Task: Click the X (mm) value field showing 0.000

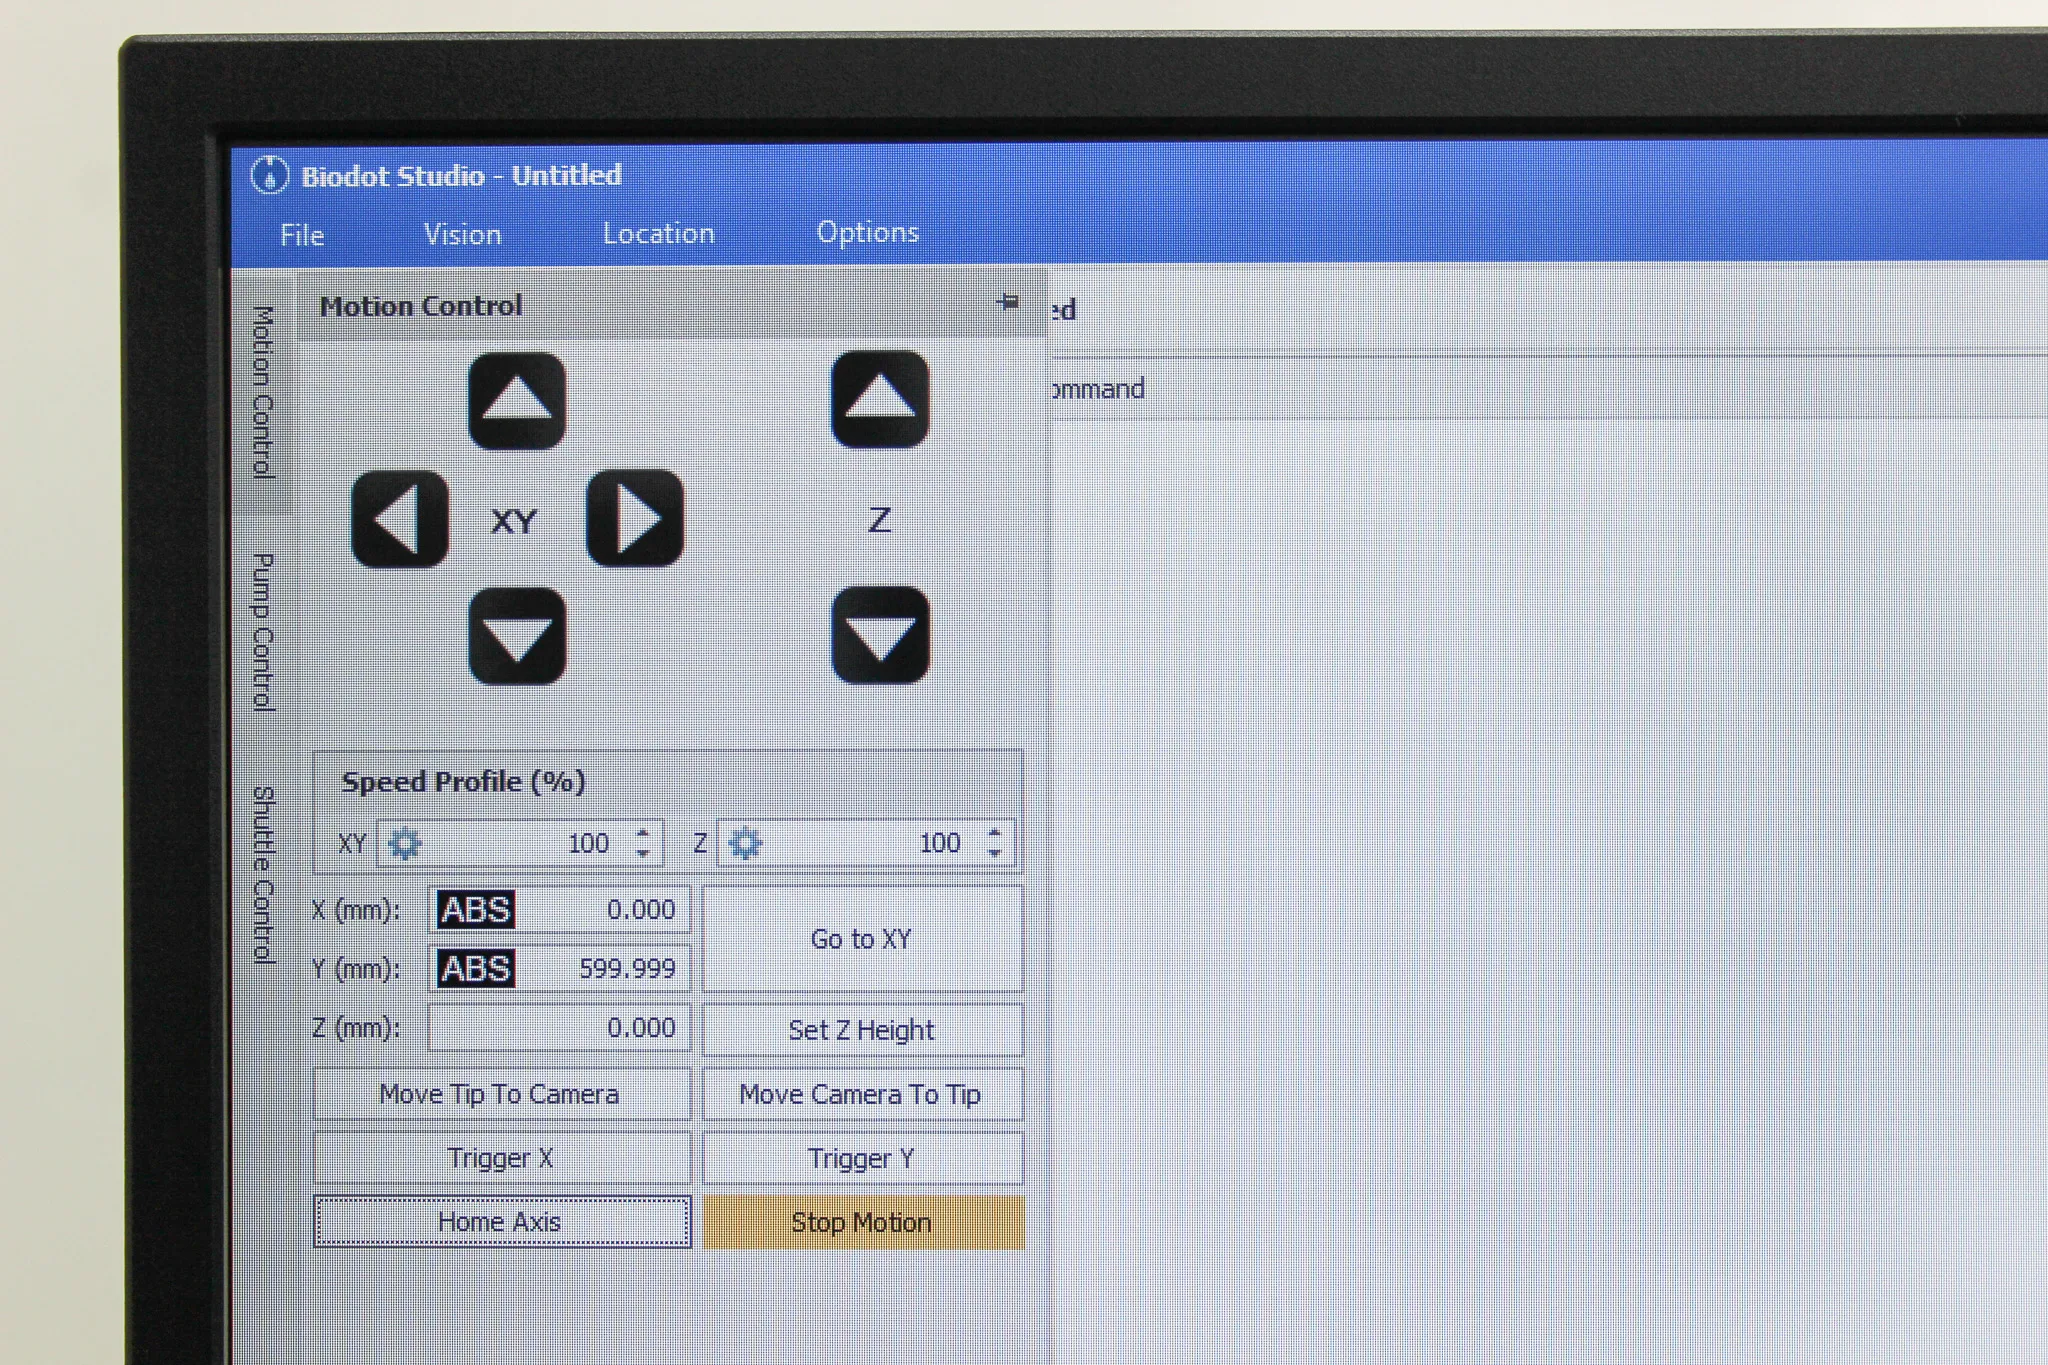Action: point(559,910)
